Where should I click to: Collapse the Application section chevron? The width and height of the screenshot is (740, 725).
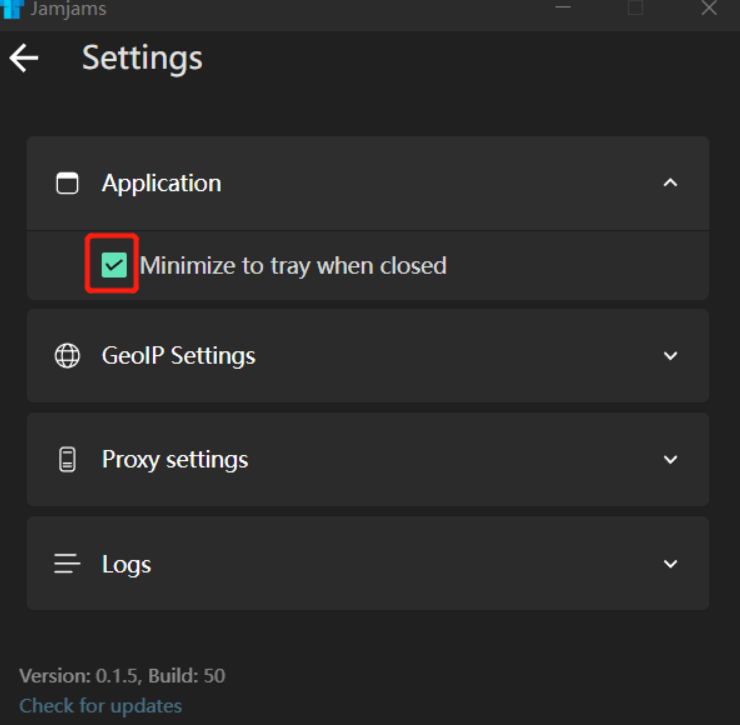[x=671, y=183]
